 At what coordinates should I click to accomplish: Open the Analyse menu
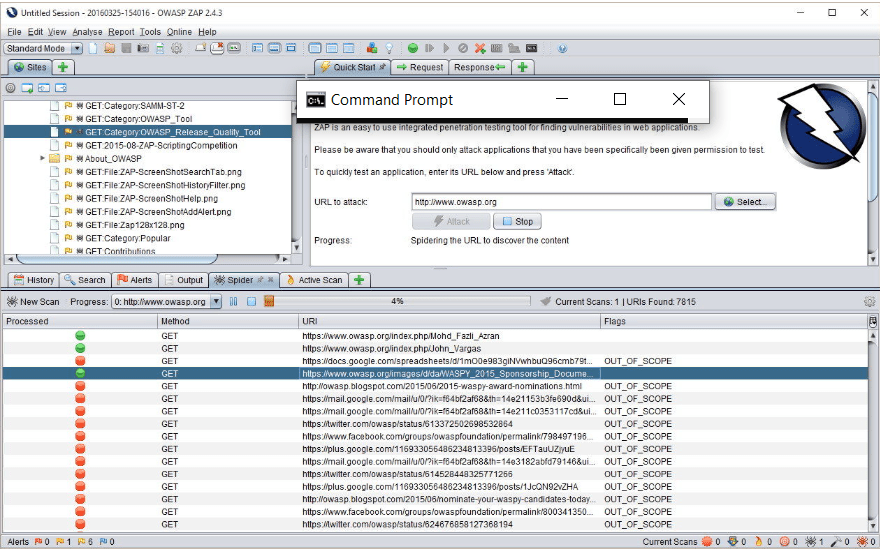pos(88,32)
